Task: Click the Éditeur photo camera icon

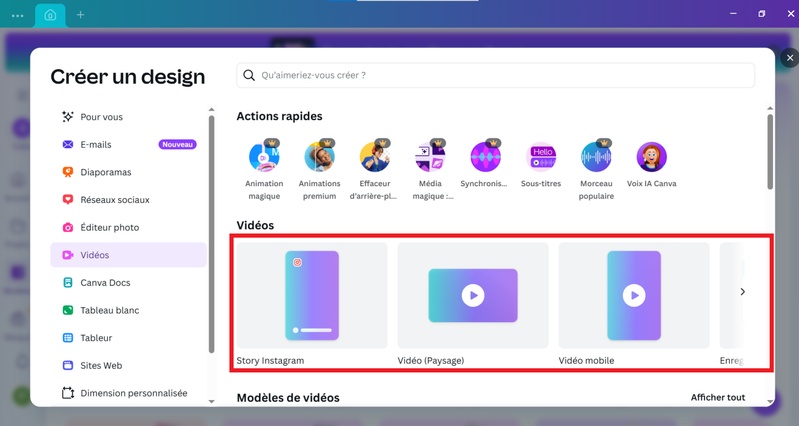Action: pos(67,227)
